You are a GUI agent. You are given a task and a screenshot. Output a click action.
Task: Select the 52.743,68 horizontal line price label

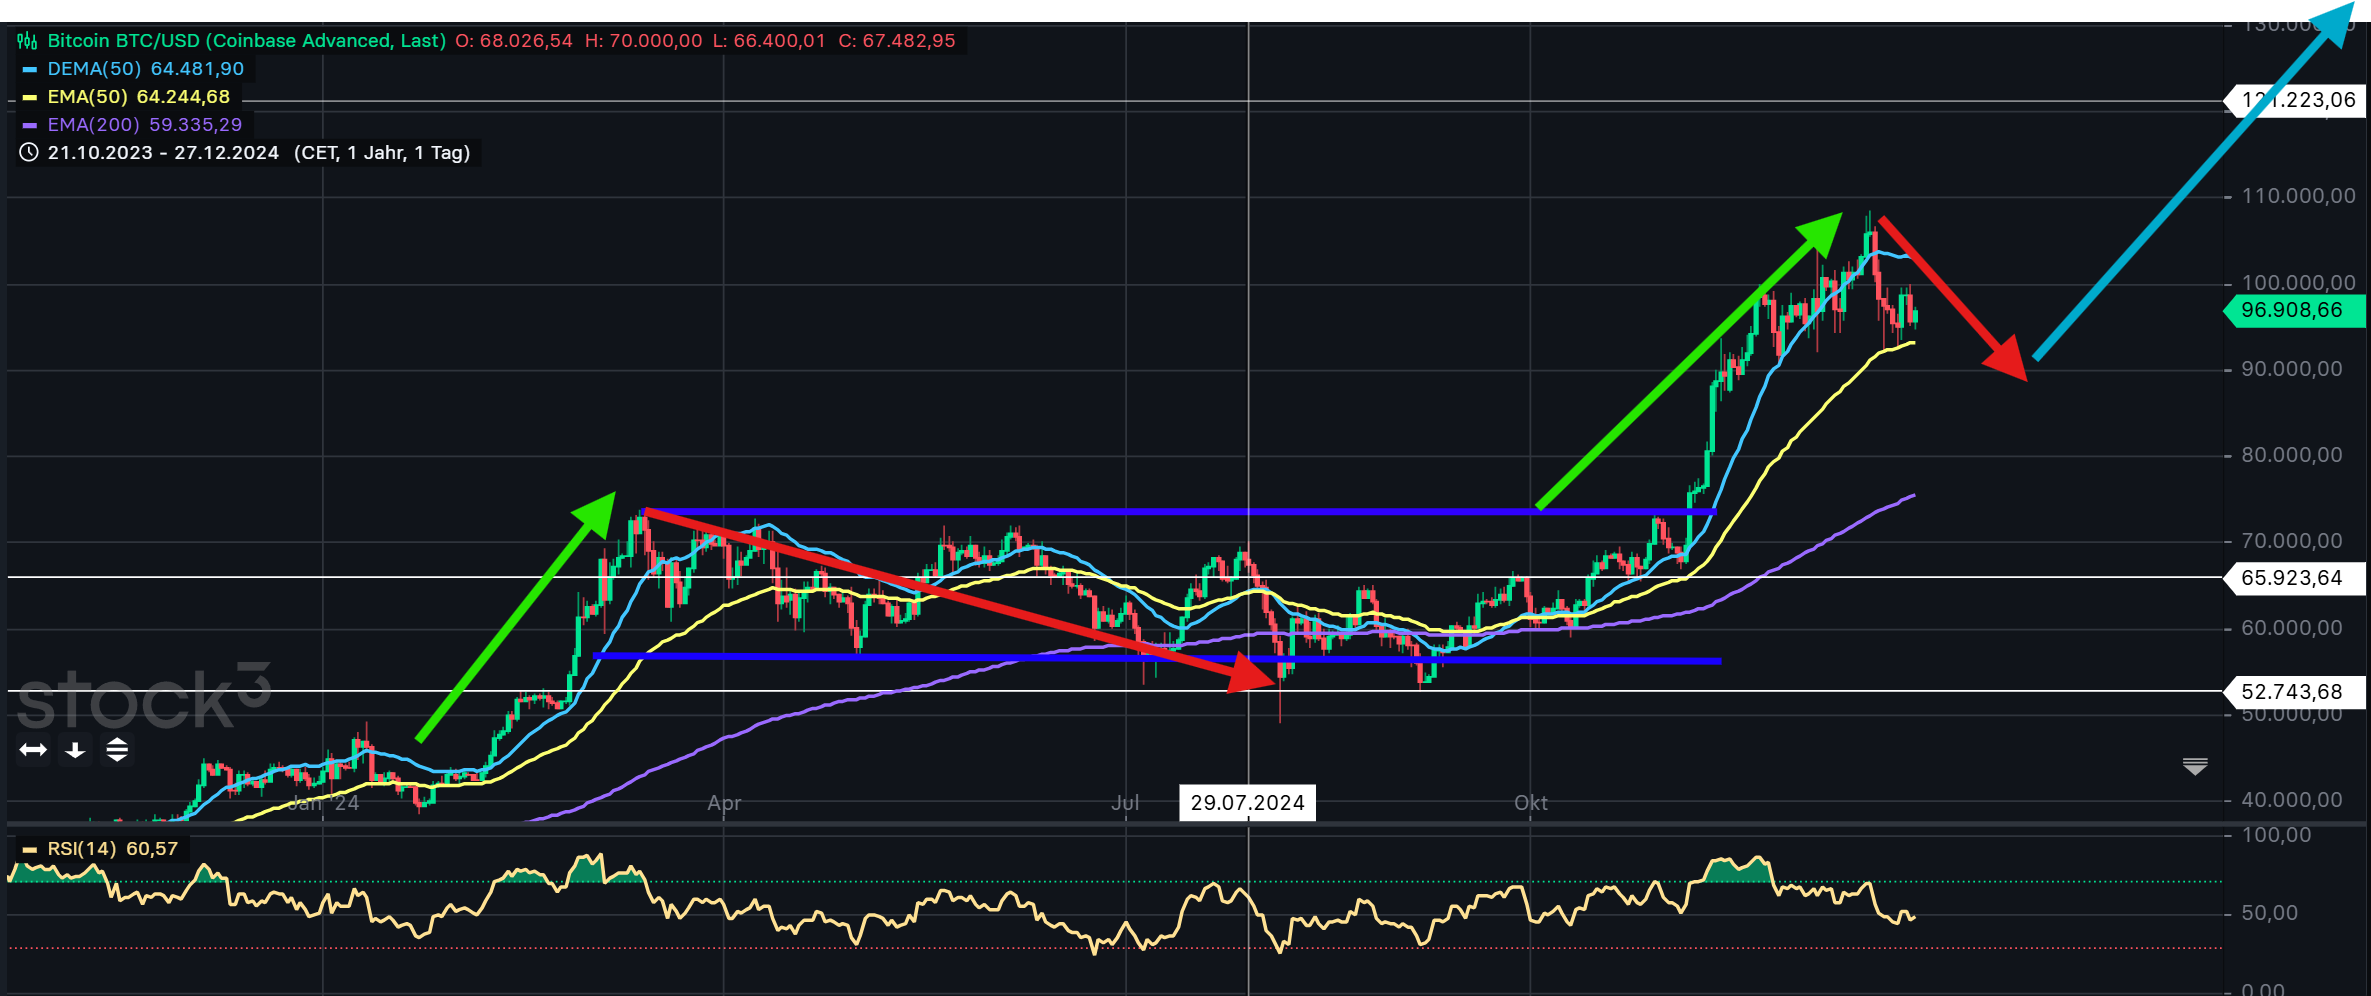[2291, 692]
